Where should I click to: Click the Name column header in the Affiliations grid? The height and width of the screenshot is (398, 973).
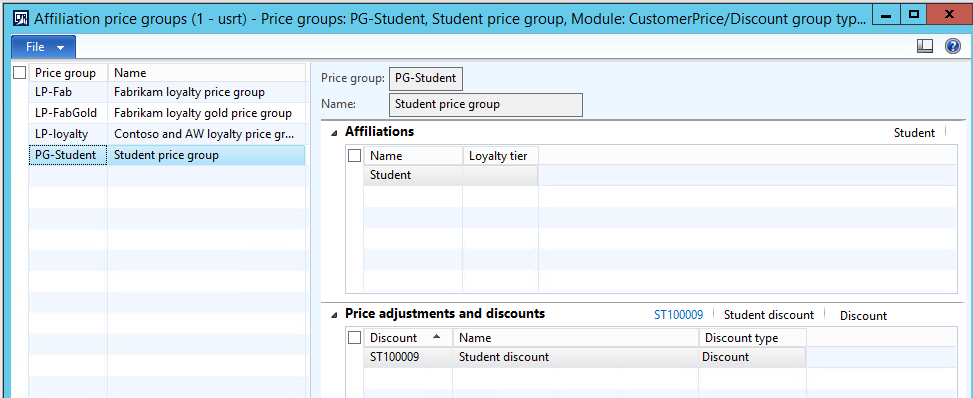(x=413, y=156)
